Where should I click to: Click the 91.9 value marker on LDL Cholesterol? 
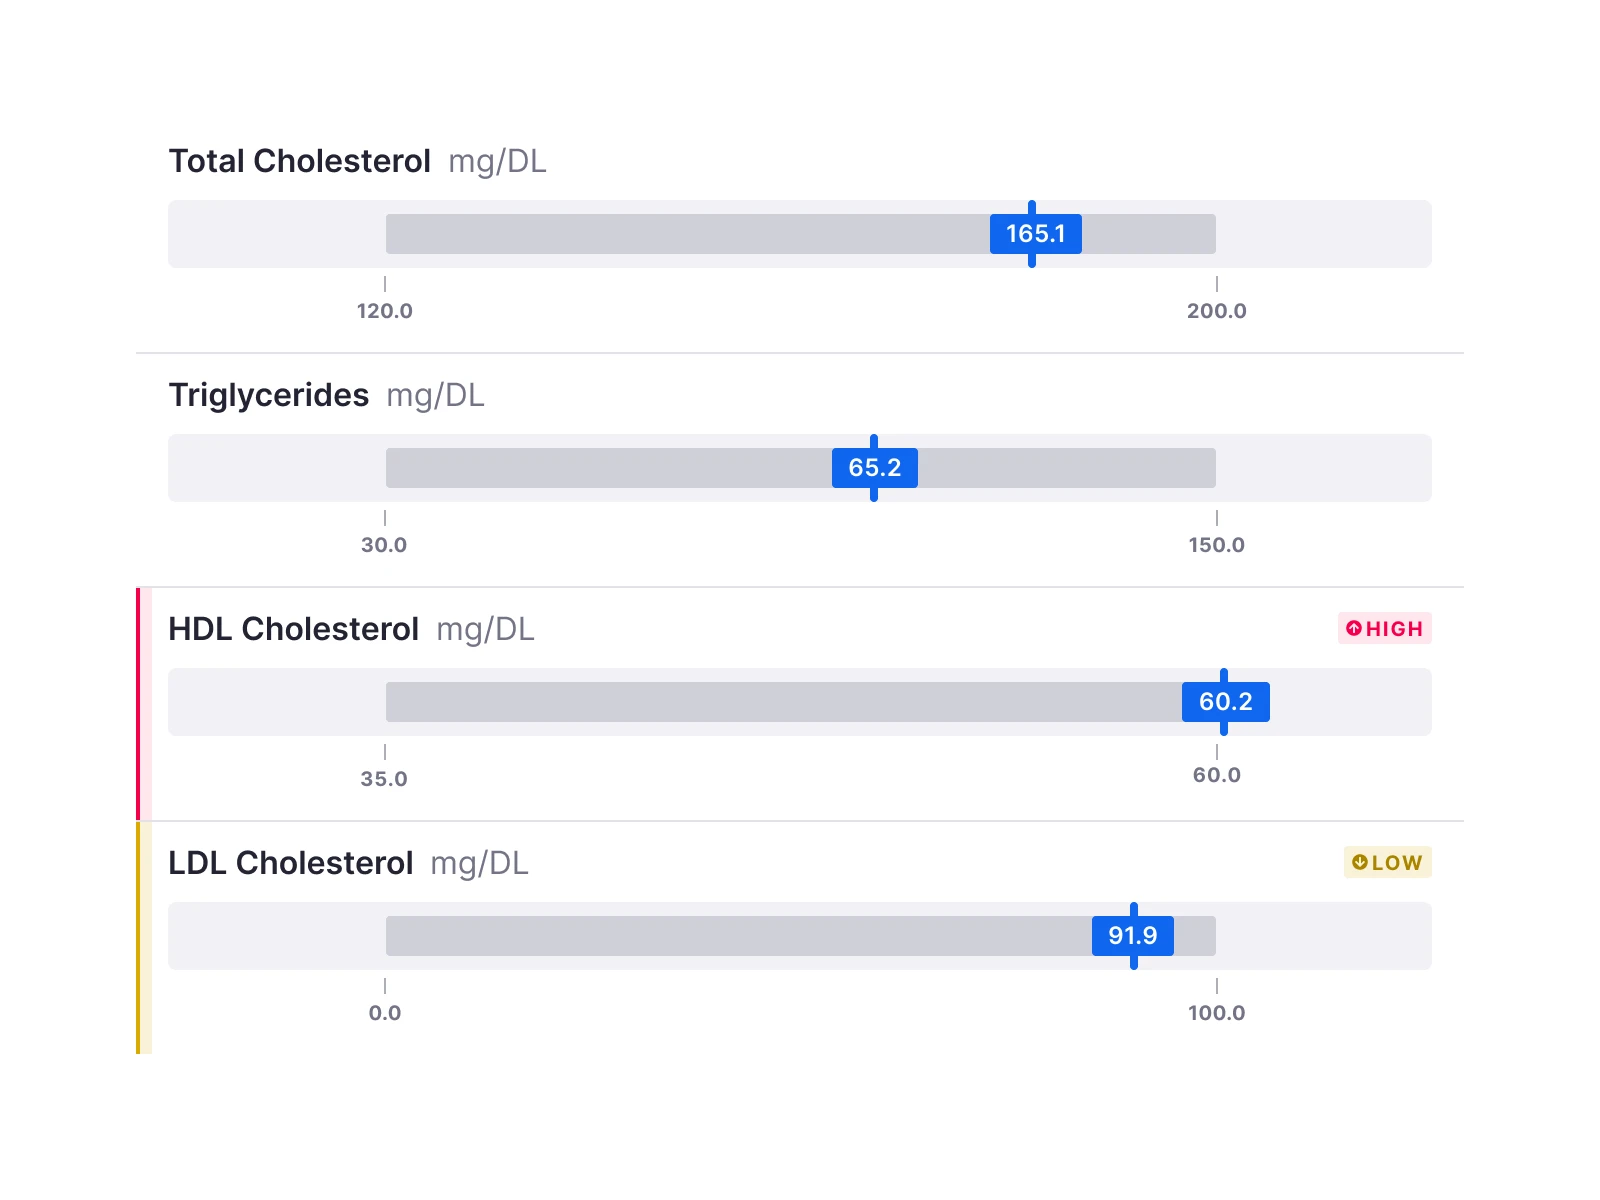tap(1133, 936)
